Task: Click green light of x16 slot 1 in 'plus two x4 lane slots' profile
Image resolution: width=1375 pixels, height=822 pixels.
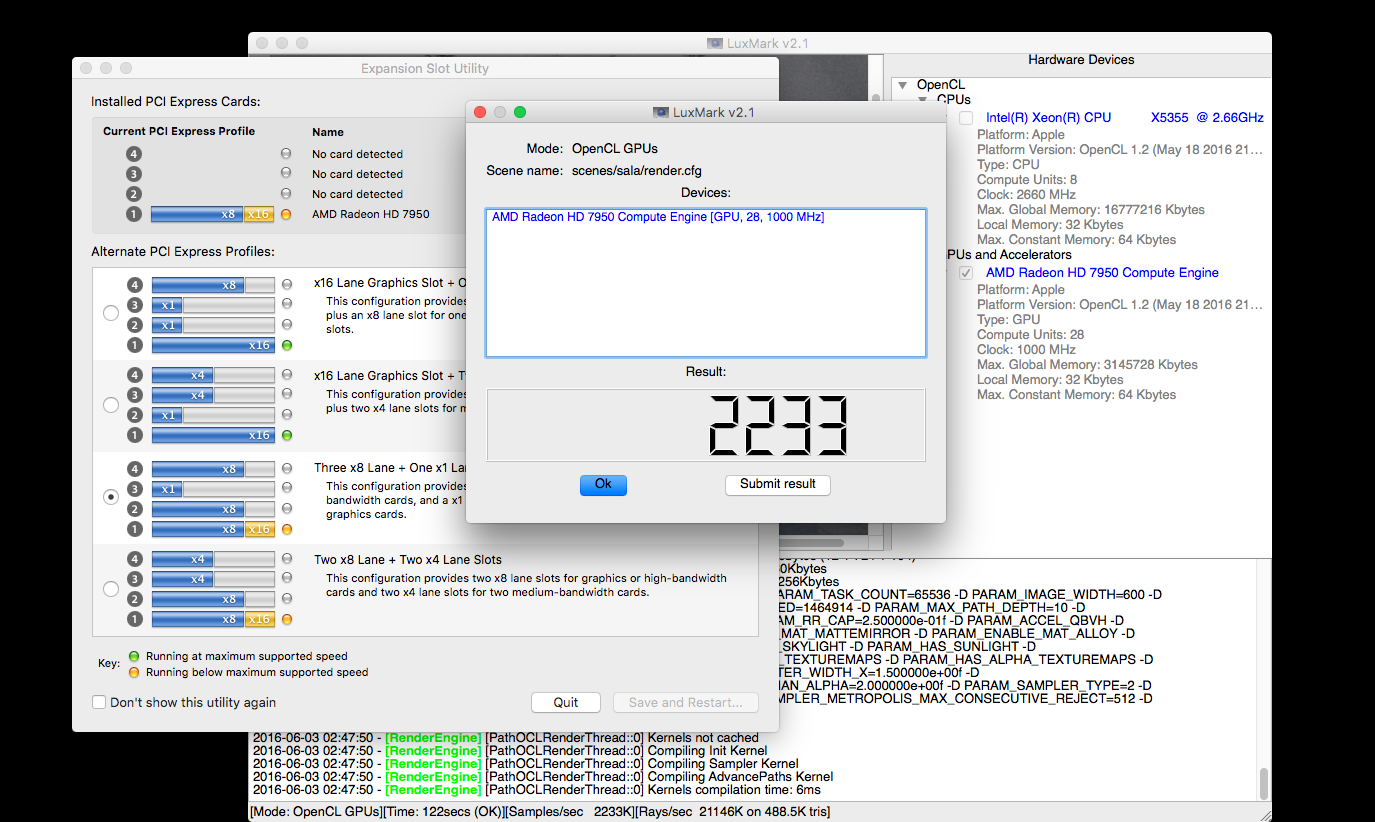Action: [x=287, y=435]
